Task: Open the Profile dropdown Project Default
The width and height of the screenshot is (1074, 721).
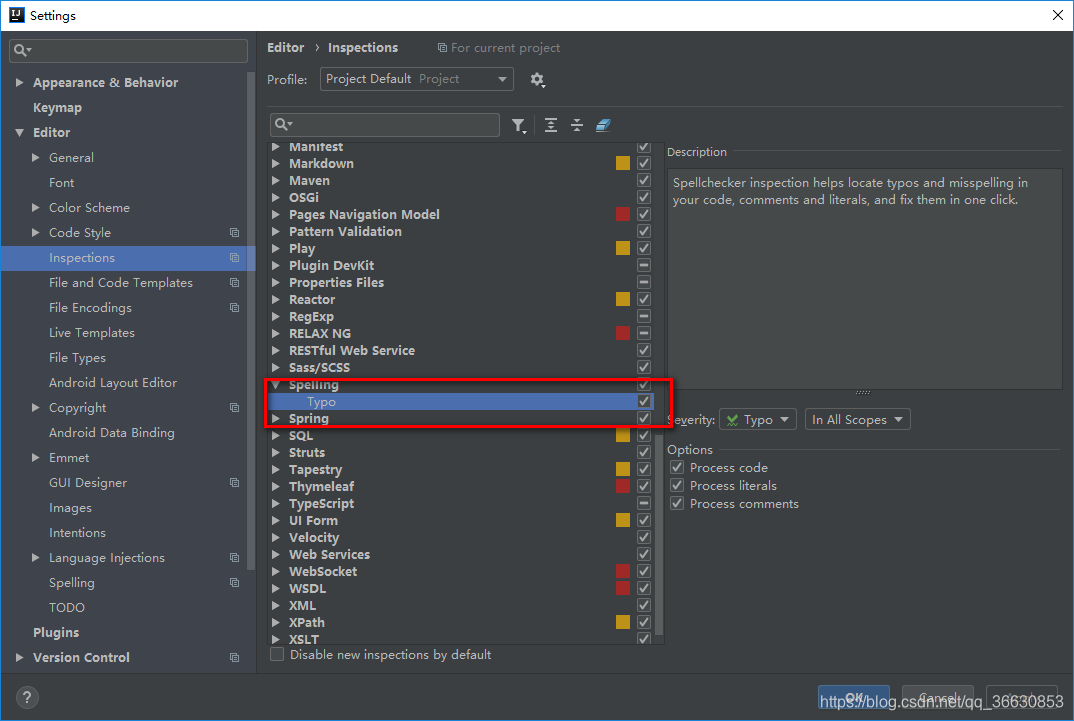Action: 416,79
